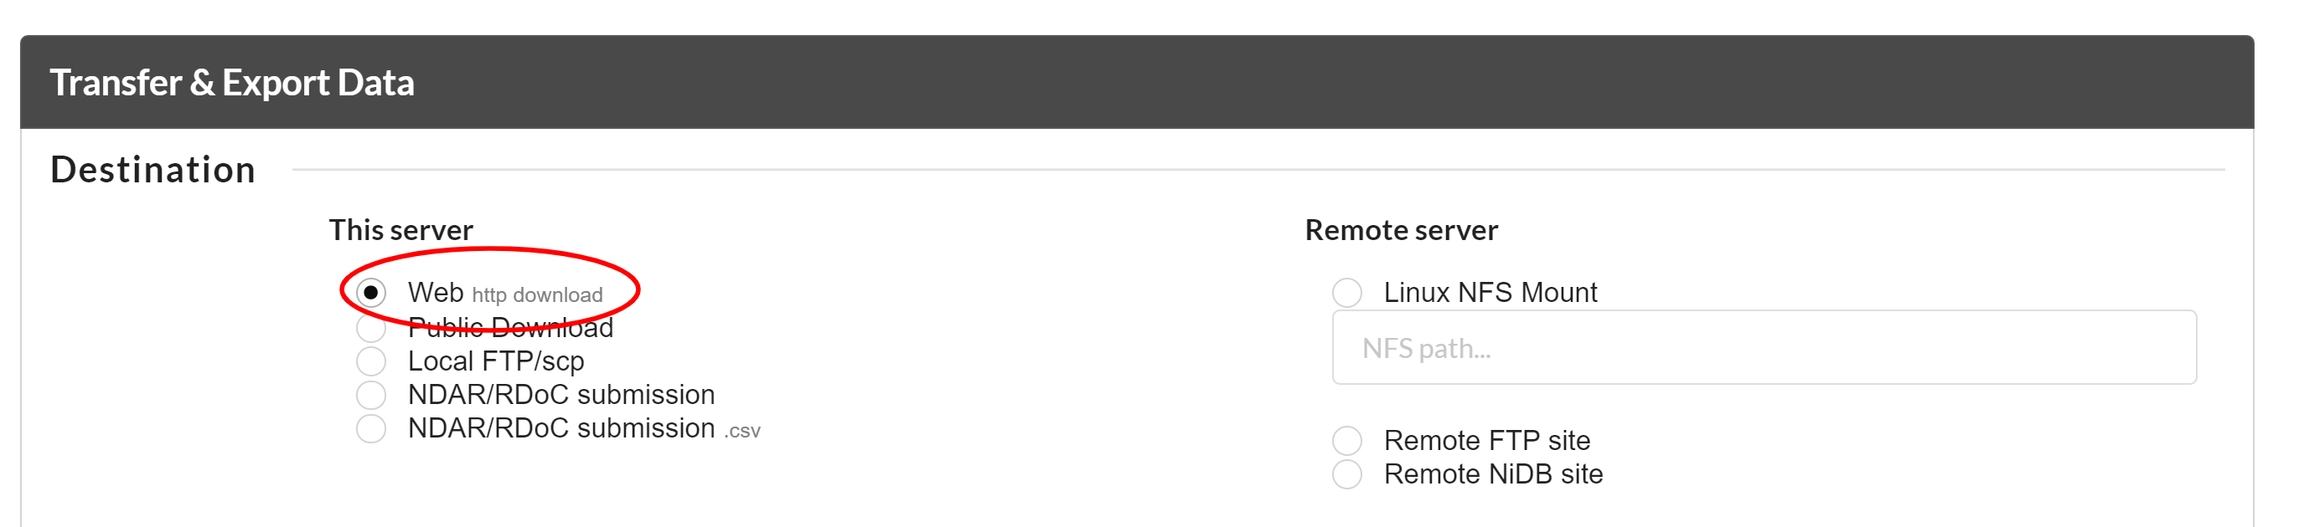Enable the Linux NFS Mount radio option

tap(1347, 293)
